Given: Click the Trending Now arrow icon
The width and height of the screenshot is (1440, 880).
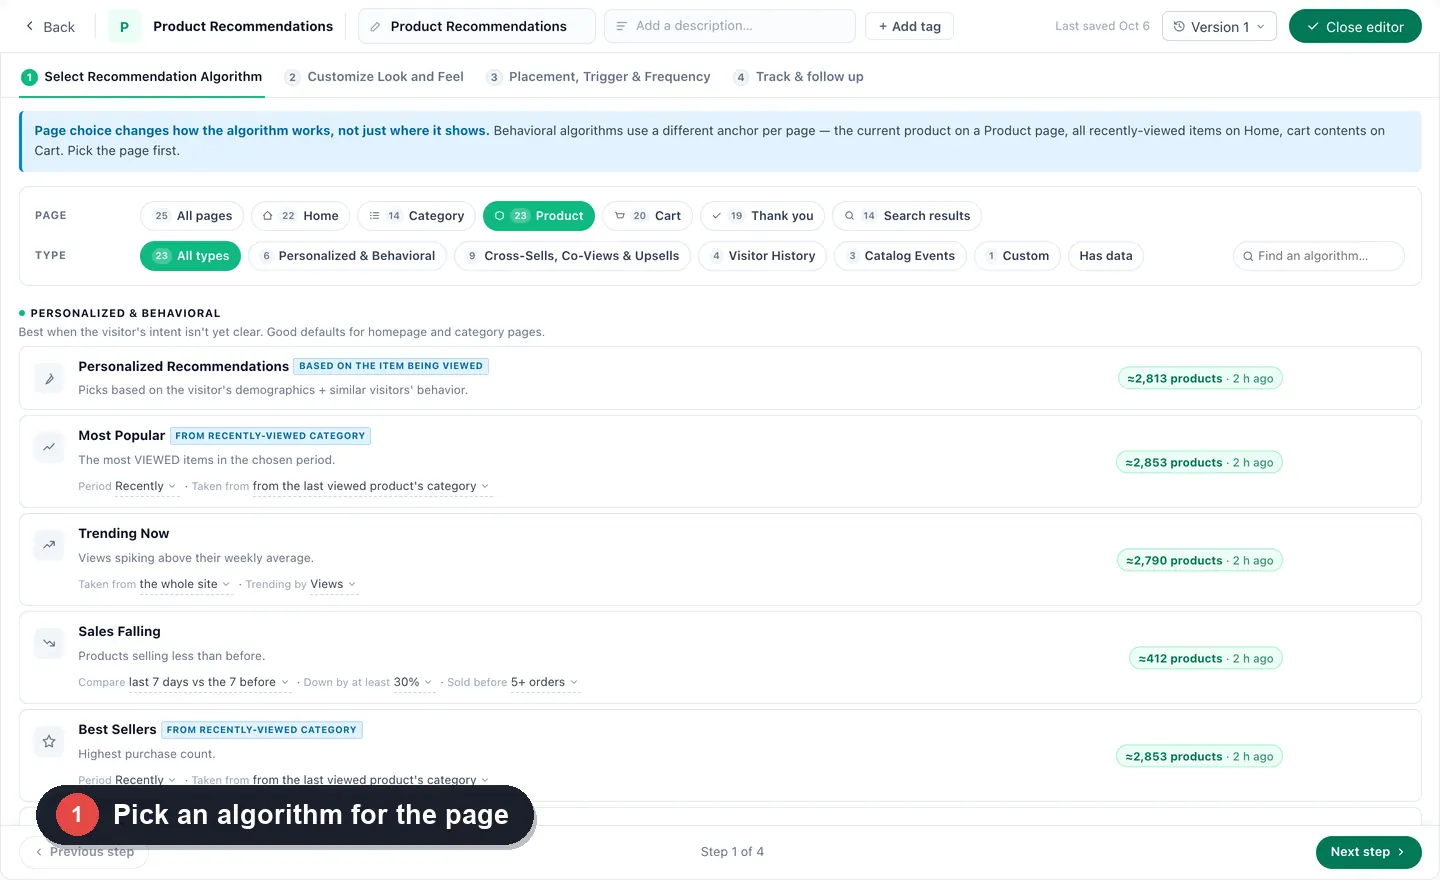Looking at the screenshot, I should [49, 545].
